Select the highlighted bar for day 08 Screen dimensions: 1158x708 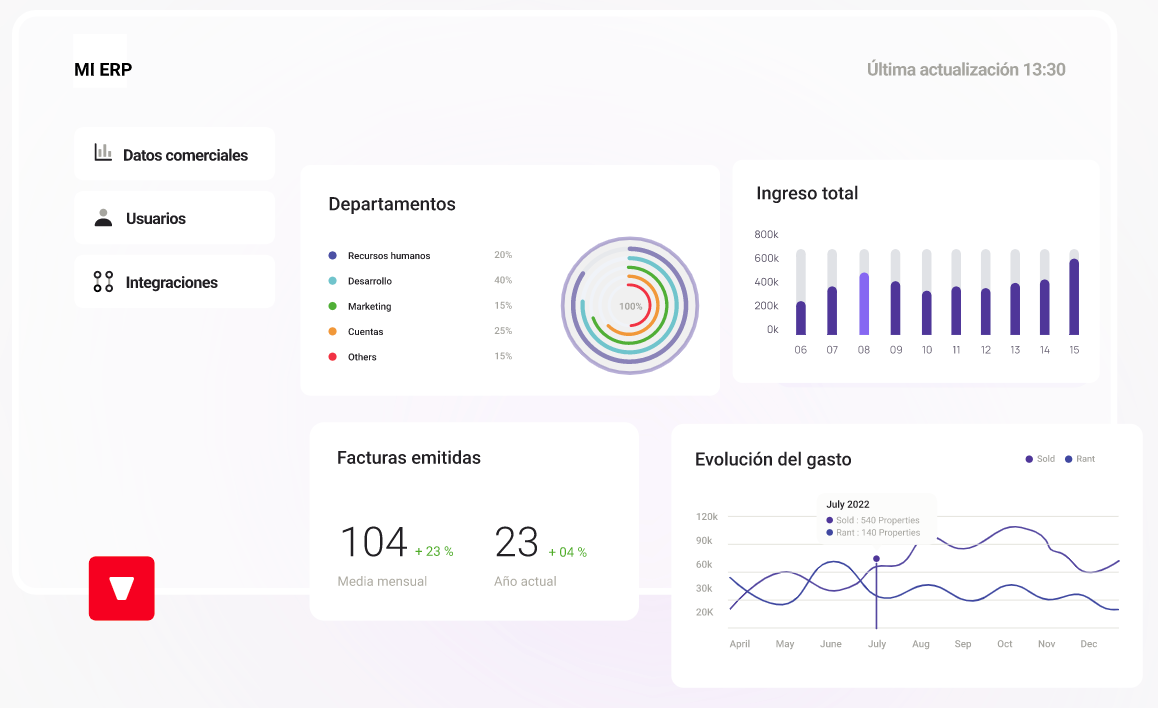point(864,303)
